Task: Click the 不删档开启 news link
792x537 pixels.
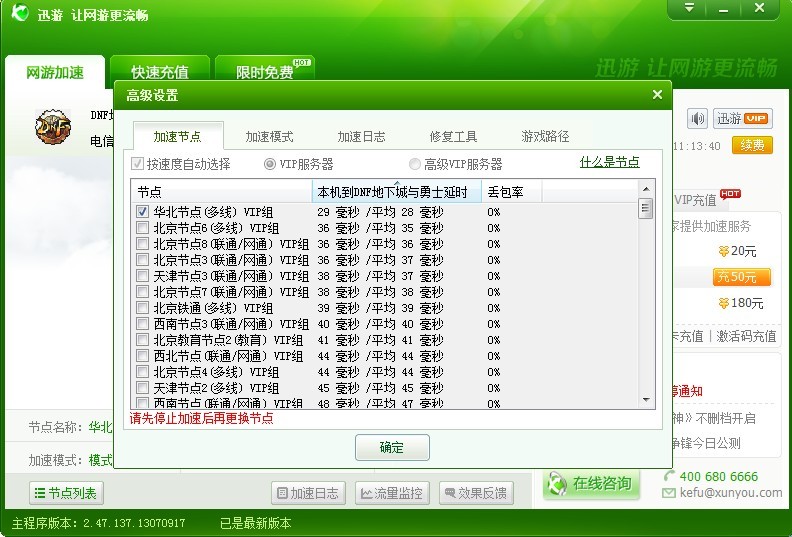Action: point(713,418)
